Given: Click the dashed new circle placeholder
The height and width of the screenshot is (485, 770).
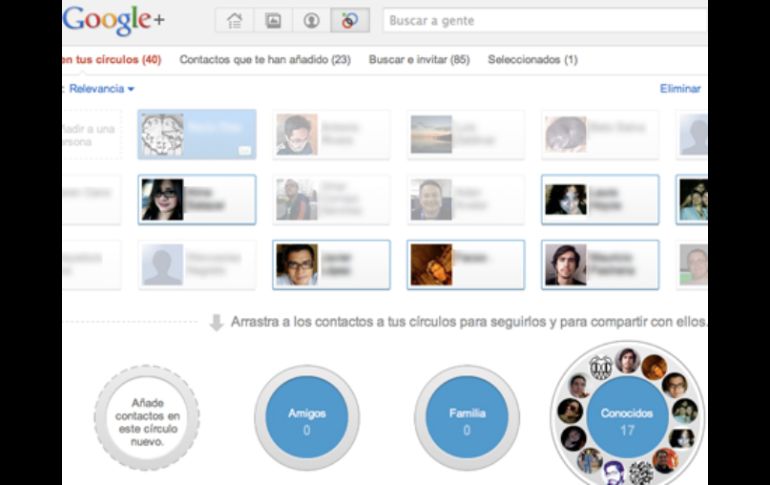Looking at the screenshot, I should [x=147, y=418].
